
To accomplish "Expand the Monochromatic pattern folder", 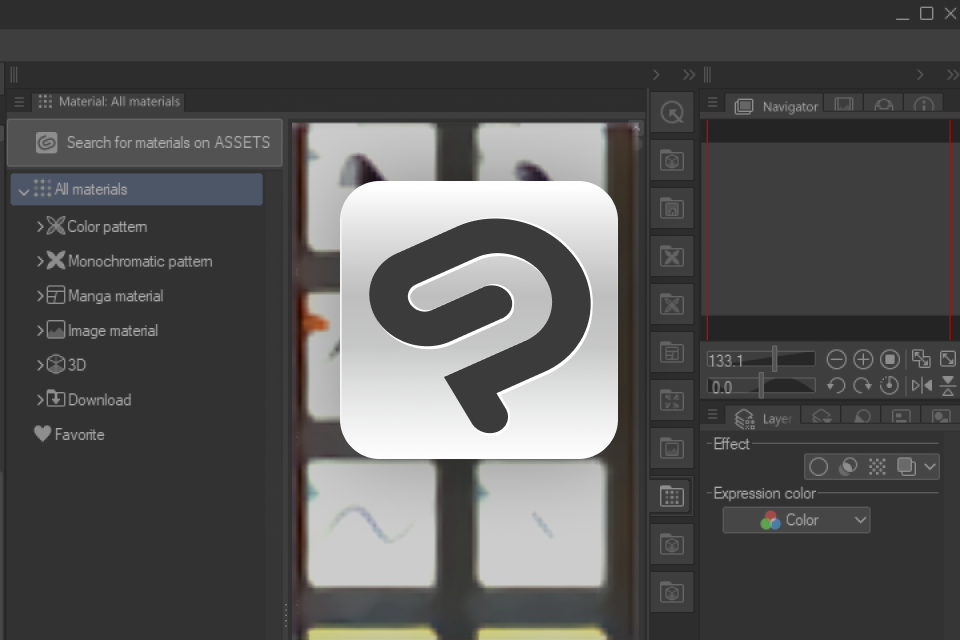I will point(40,262).
